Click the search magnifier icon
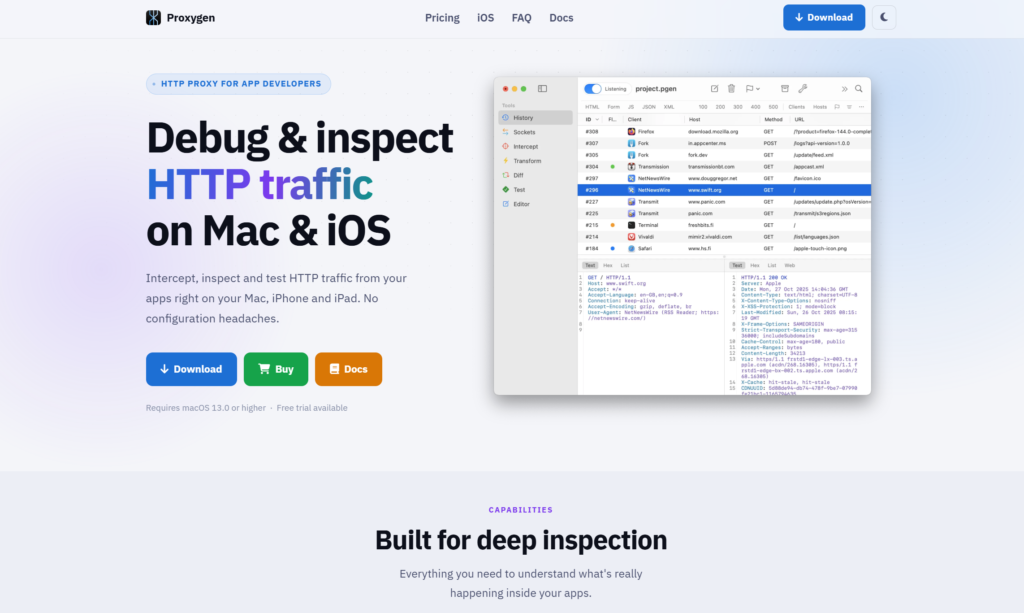This screenshot has width=1024, height=613. point(858,89)
